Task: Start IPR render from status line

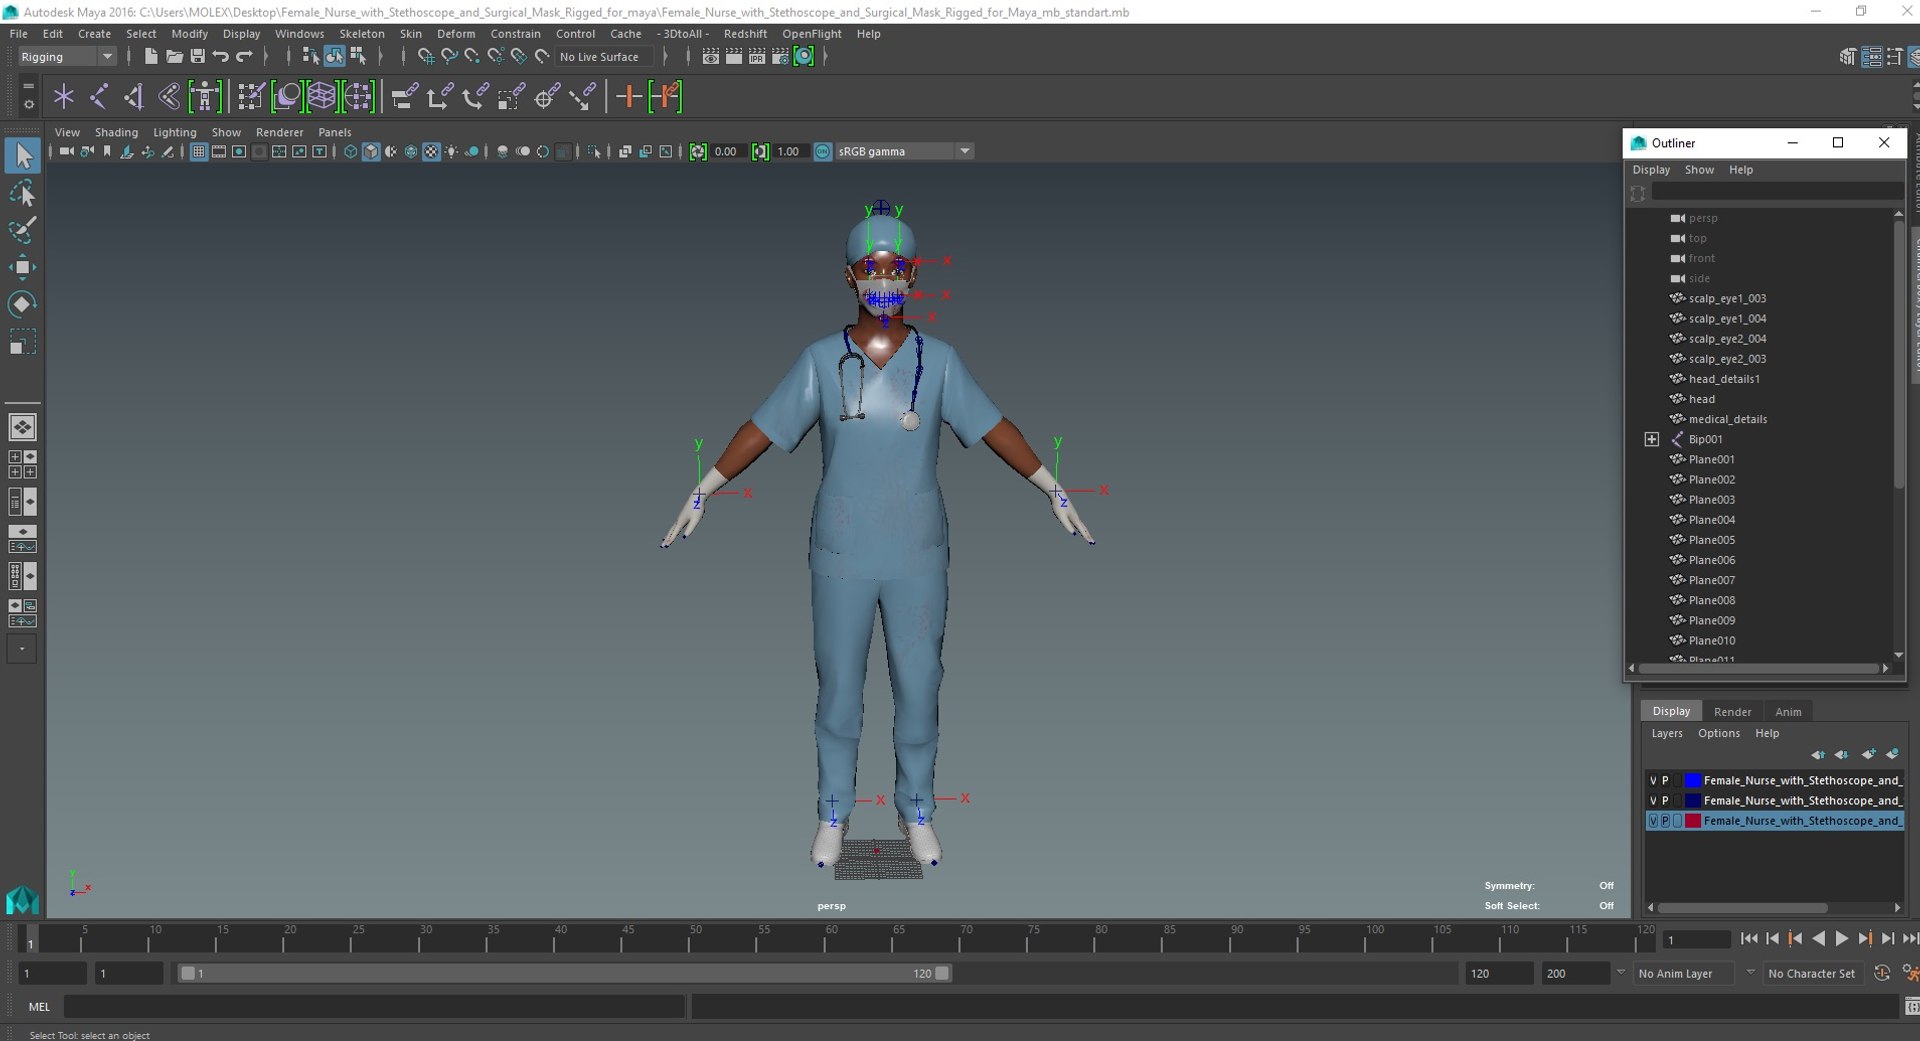Action: (757, 57)
